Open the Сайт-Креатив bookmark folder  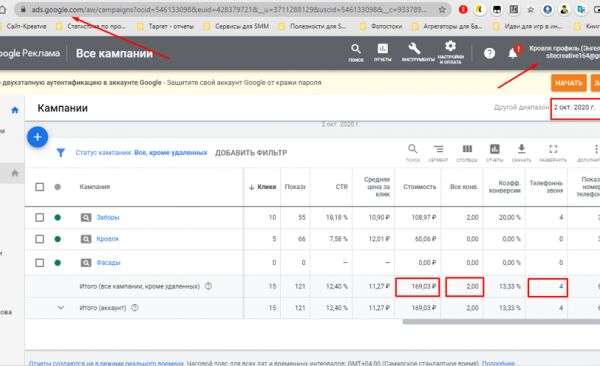click(23, 26)
